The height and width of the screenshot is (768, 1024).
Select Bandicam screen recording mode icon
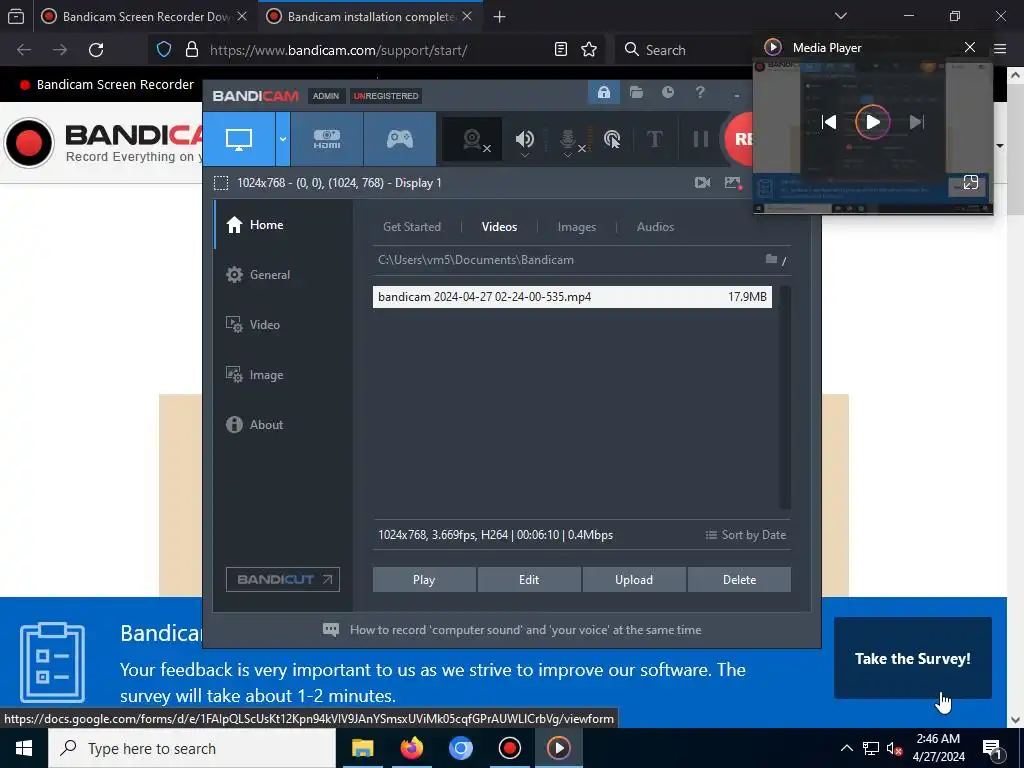tap(239, 139)
